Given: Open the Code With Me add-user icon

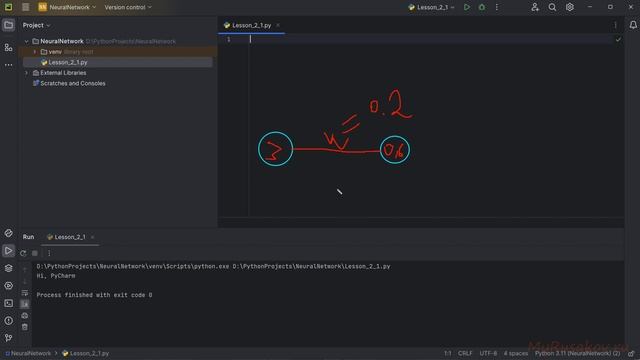Looking at the screenshot, I should (x=535, y=7).
